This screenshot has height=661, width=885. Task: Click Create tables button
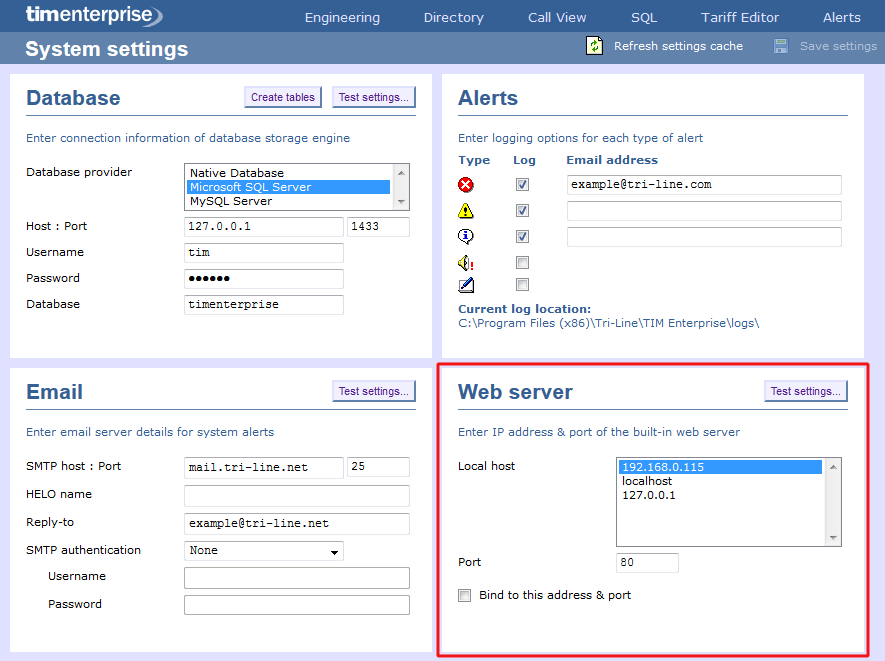pyautogui.click(x=283, y=97)
